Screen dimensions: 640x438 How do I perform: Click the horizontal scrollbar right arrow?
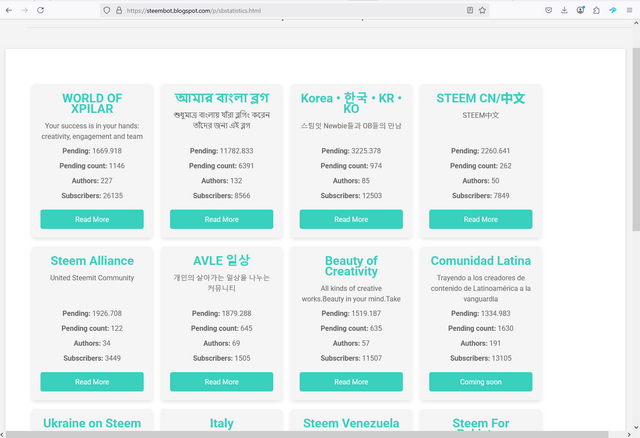pyautogui.click(x=629, y=434)
